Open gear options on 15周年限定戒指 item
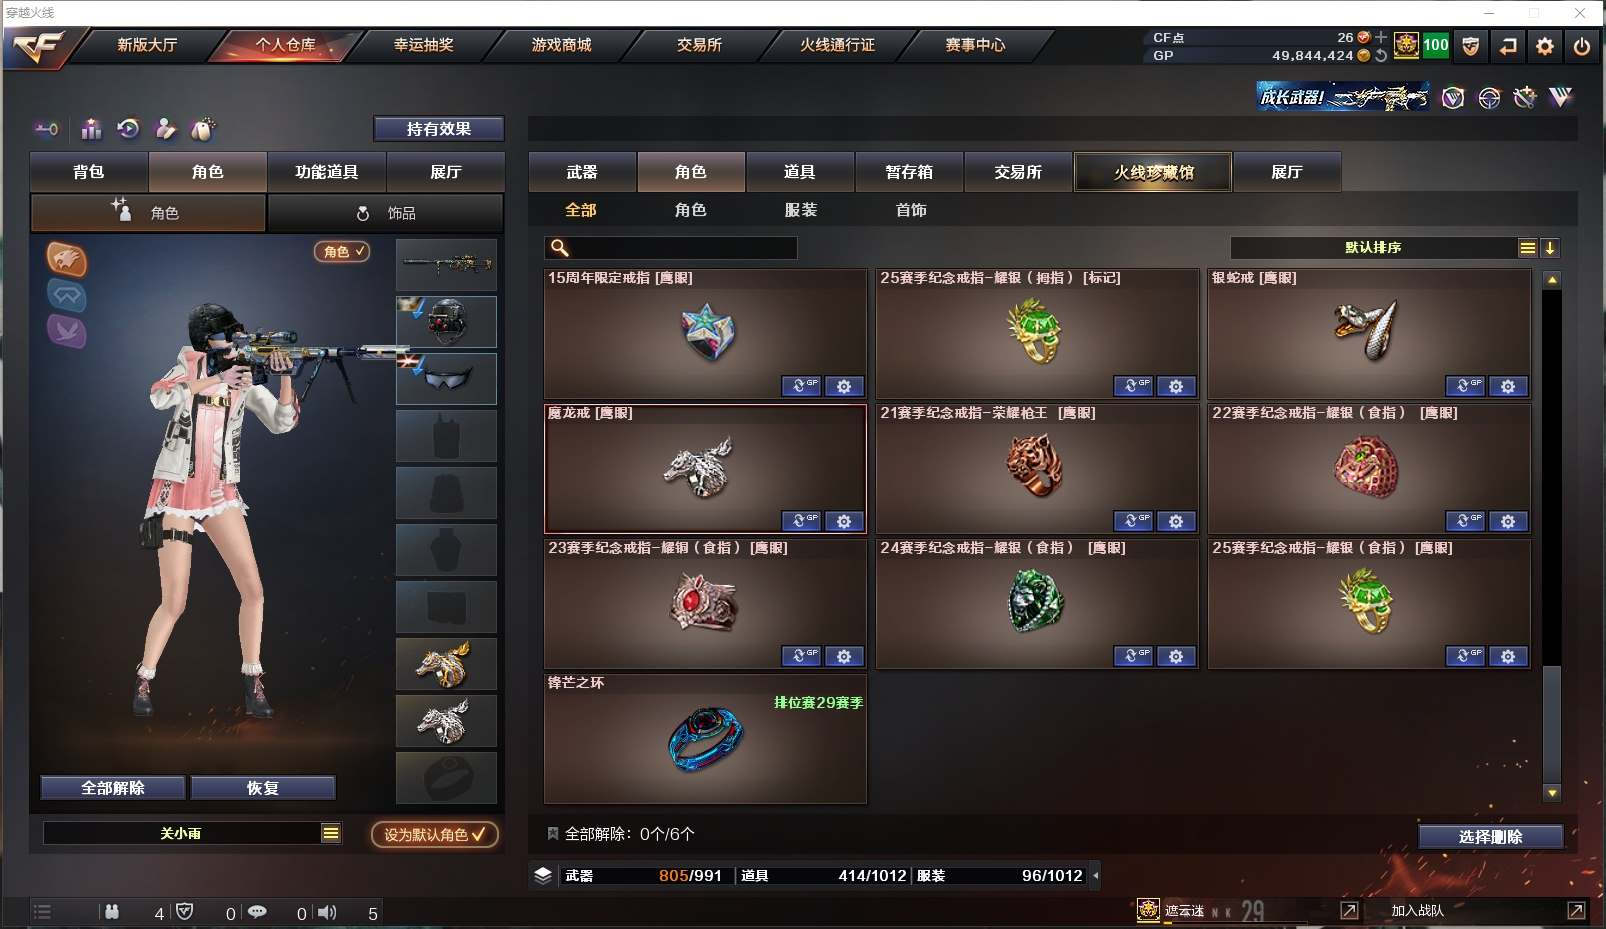 coord(844,386)
